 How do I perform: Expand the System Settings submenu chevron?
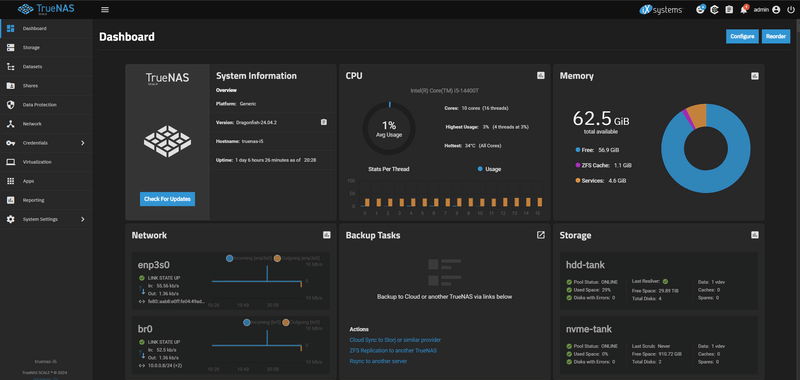coord(83,219)
